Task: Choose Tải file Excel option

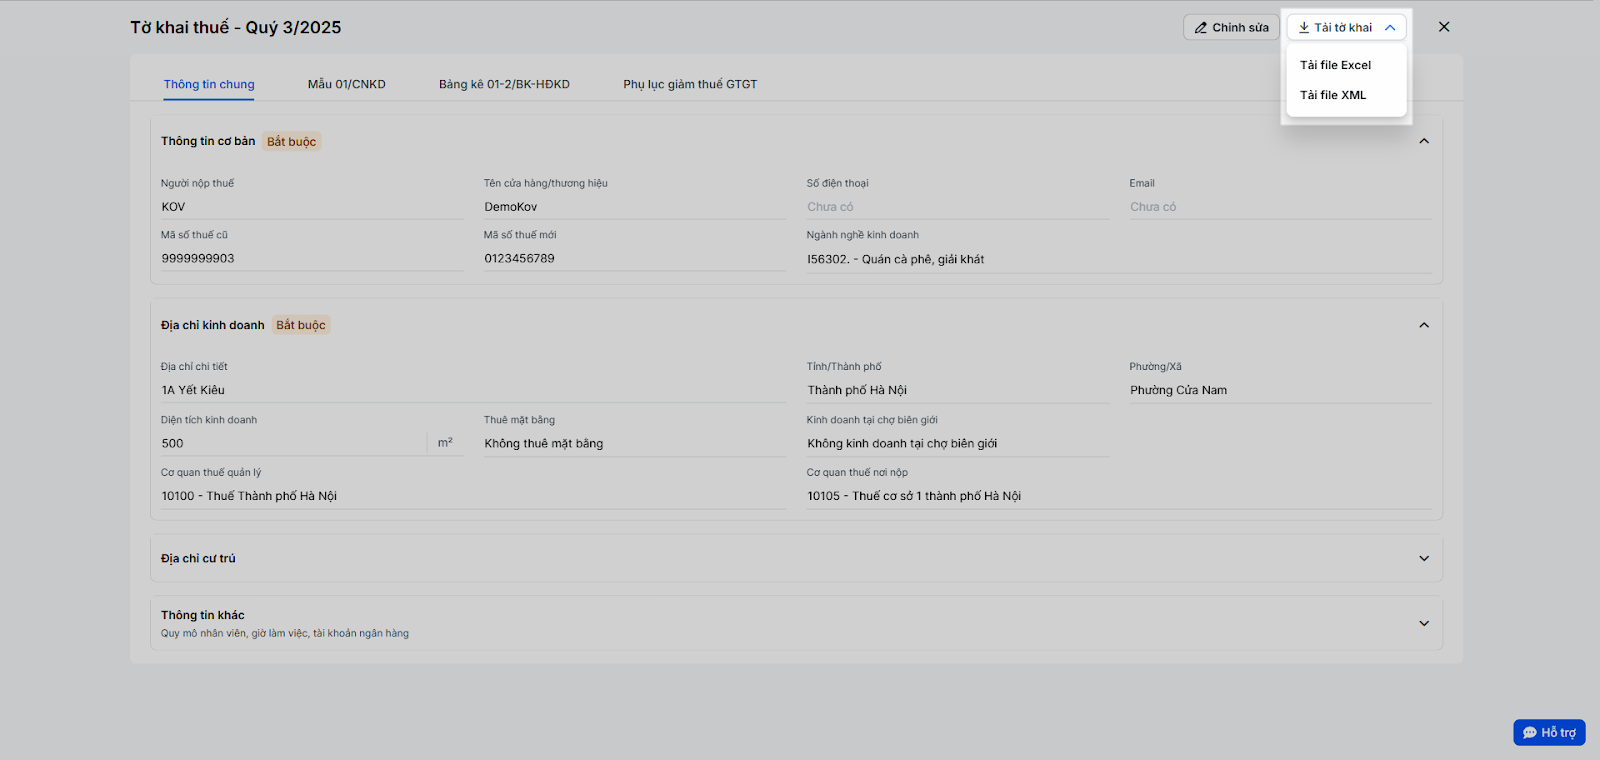Action: [1335, 65]
